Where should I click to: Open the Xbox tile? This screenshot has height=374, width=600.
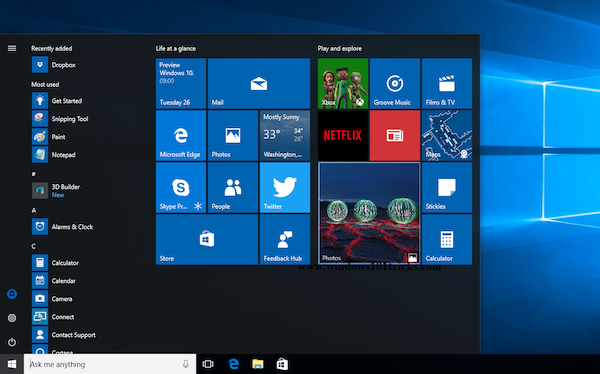pyautogui.click(x=343, y=83)
